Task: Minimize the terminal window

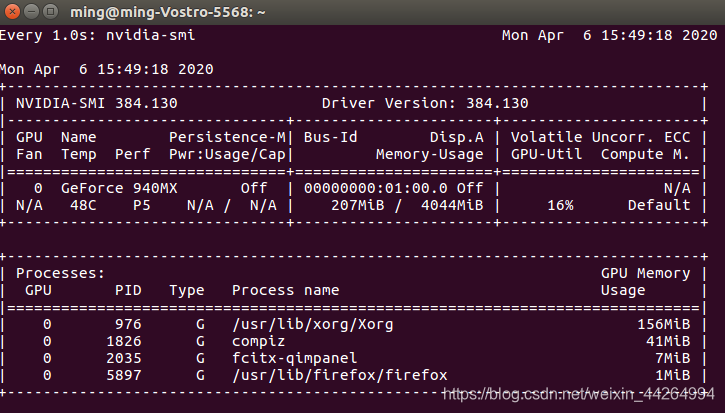Action: pyautogui.click(x=31, y=11)
